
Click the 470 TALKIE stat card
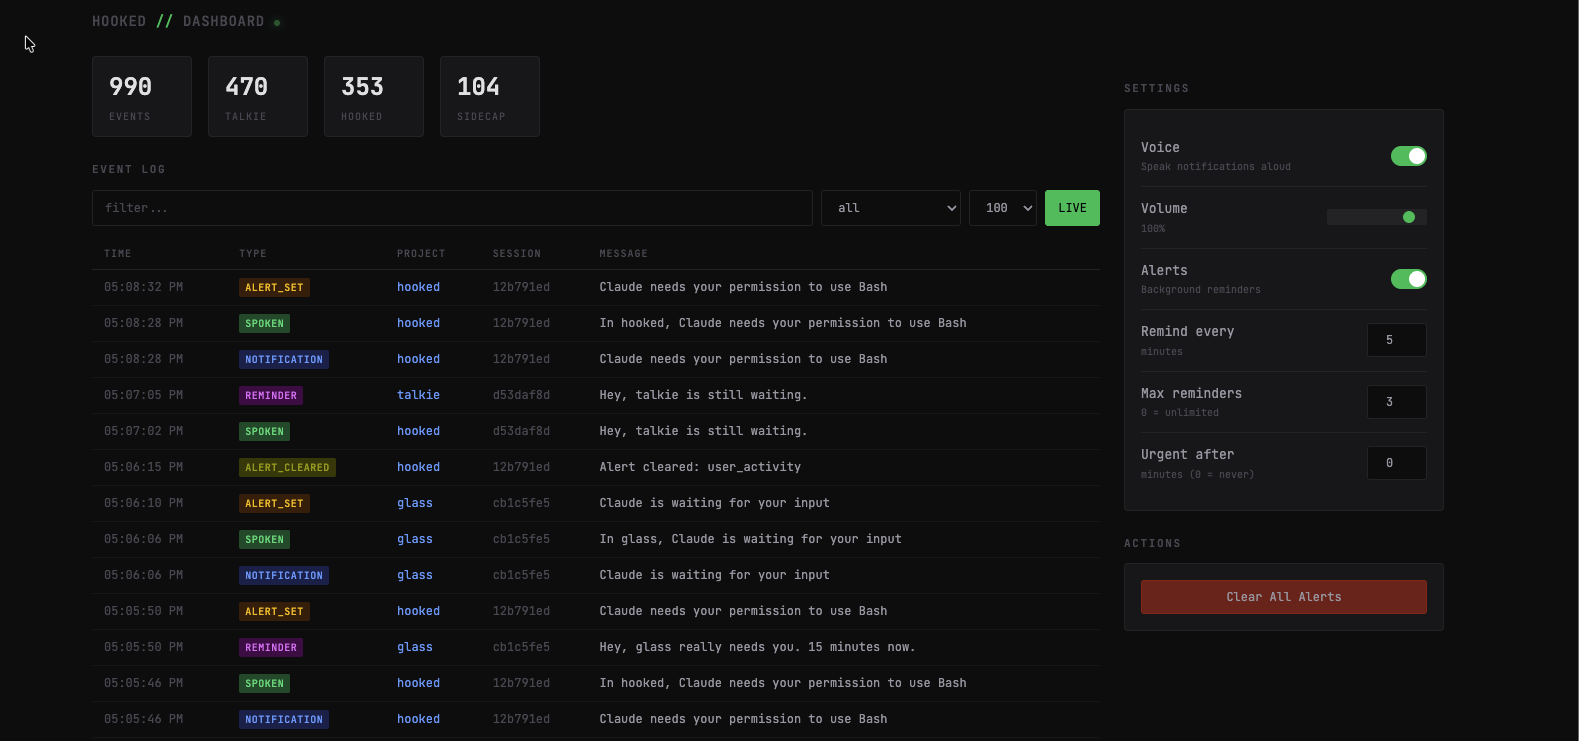pos(258,96)
